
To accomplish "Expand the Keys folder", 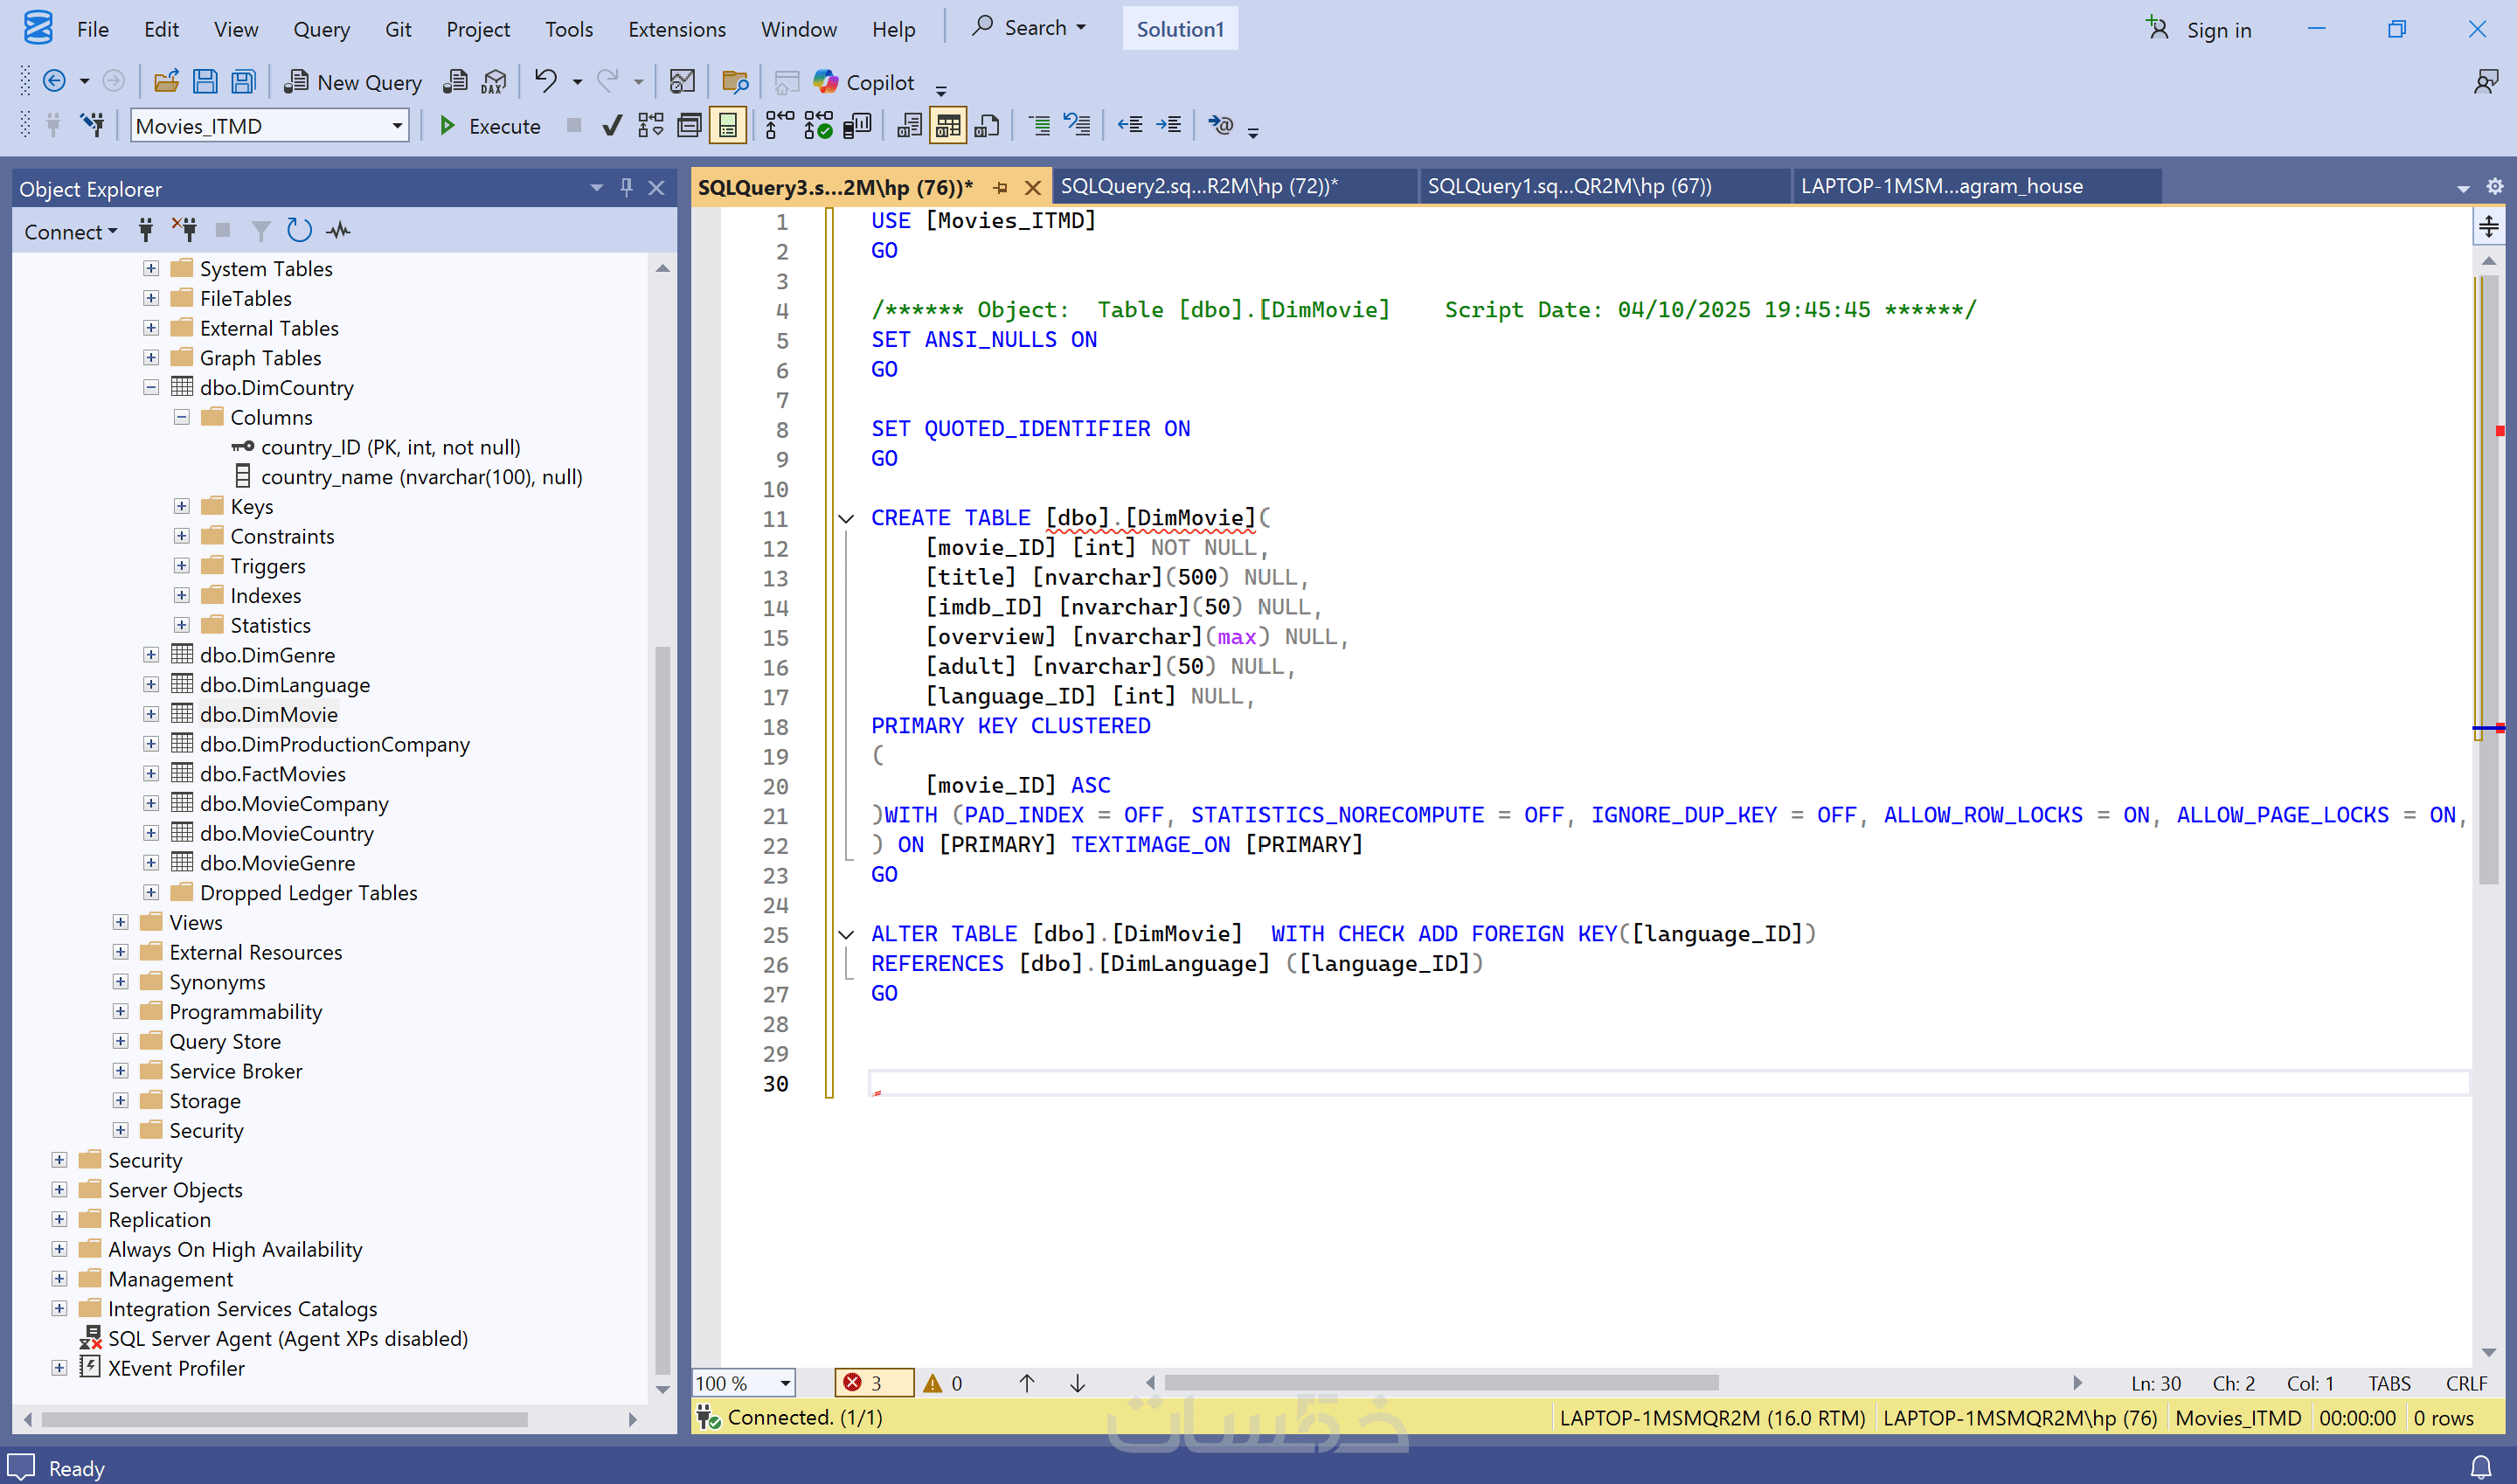I will 182,507.
